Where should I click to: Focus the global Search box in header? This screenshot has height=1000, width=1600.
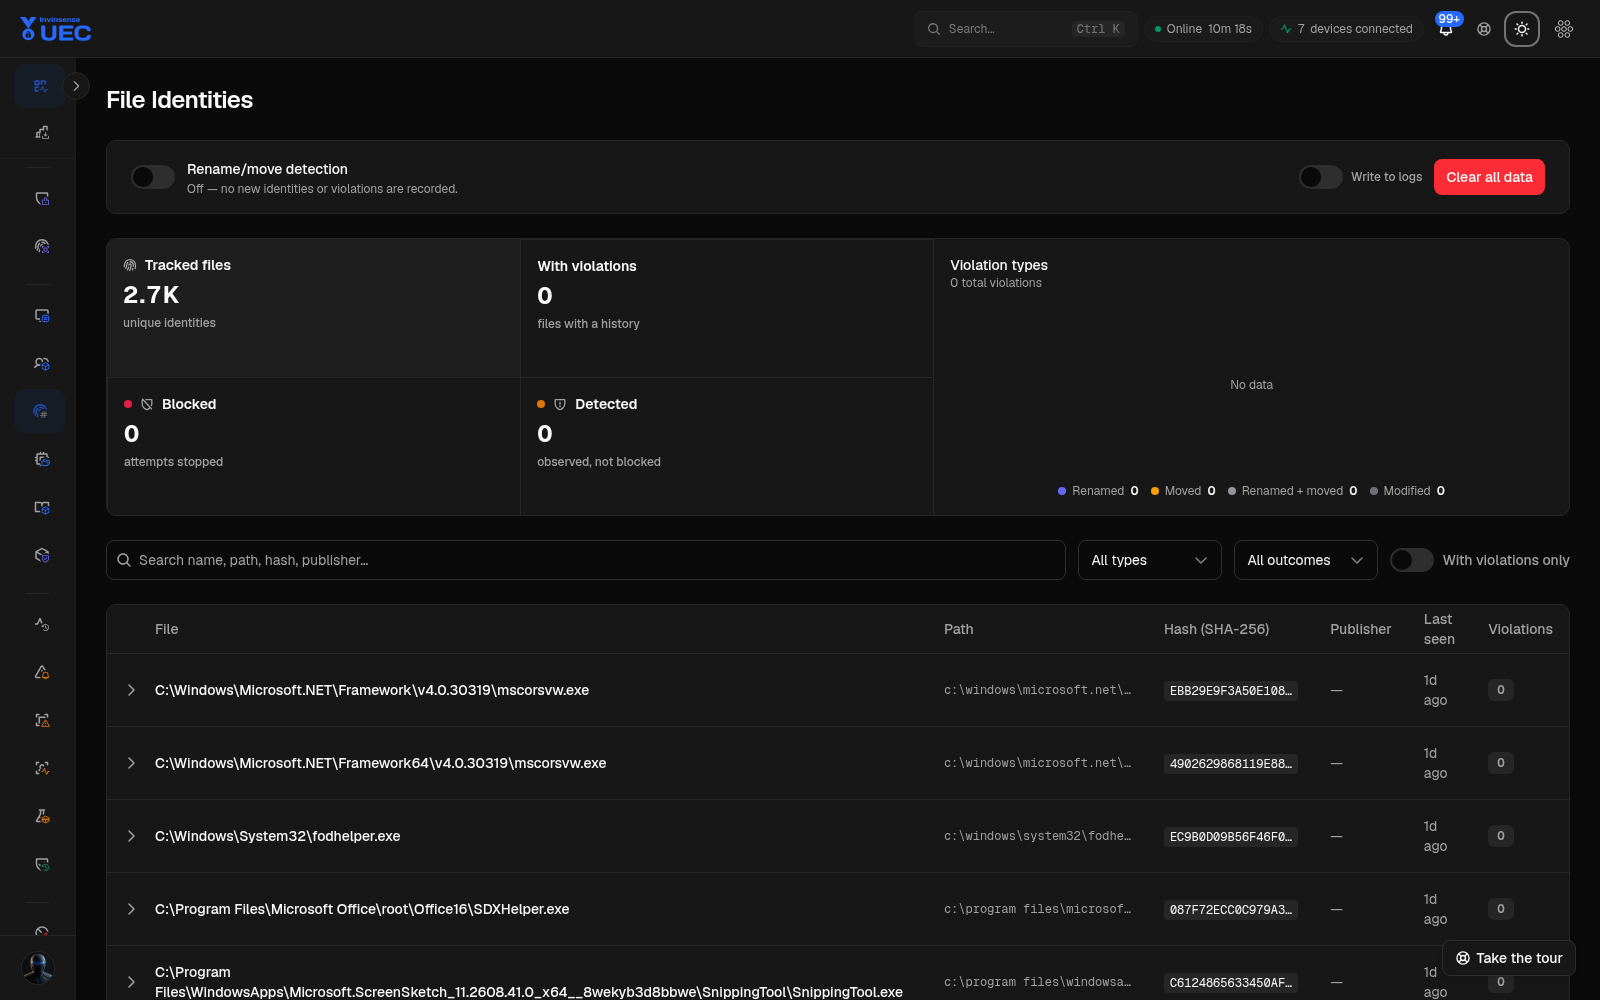1026,29
